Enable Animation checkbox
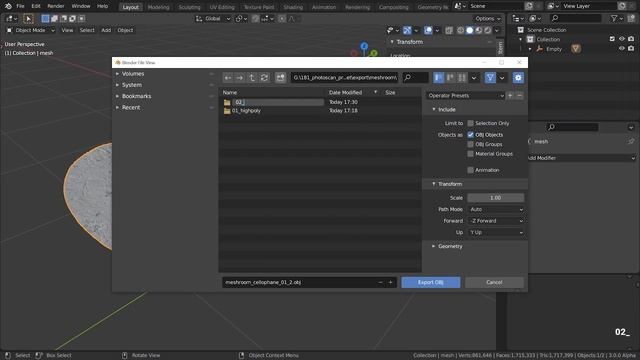 coord(470,170)
